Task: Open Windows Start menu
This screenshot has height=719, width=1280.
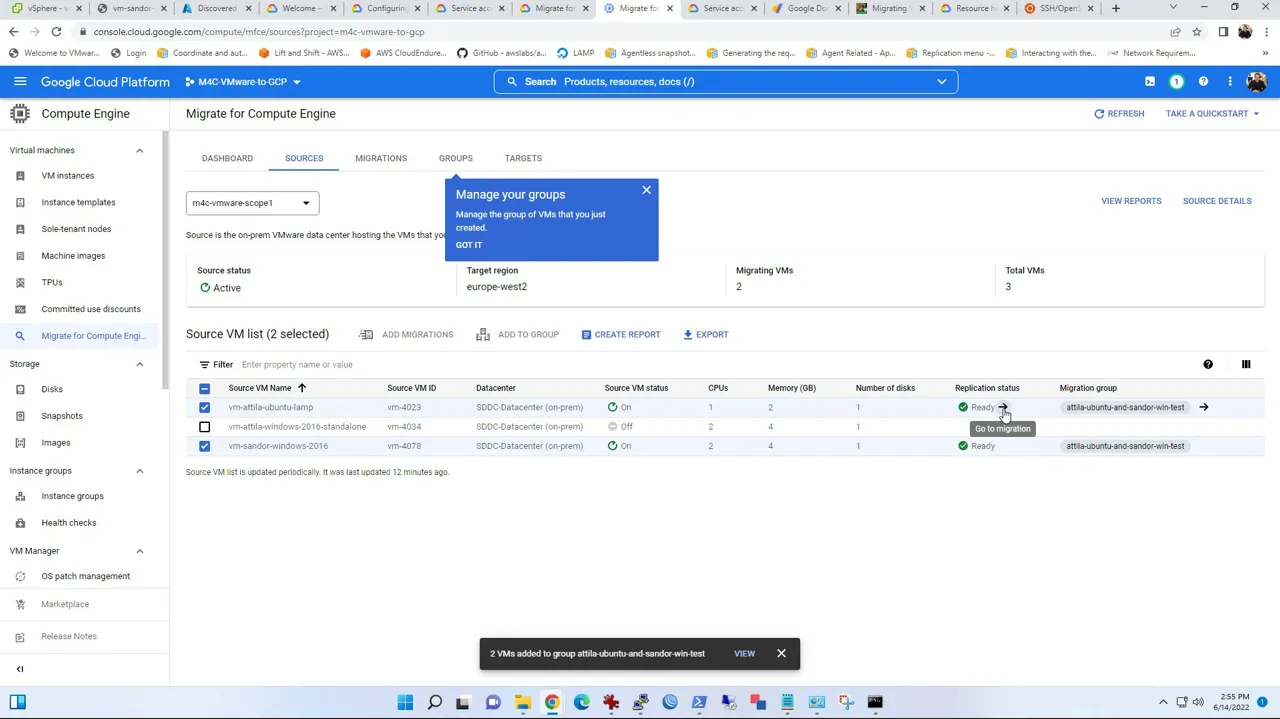Action: [x=405, y=702]
